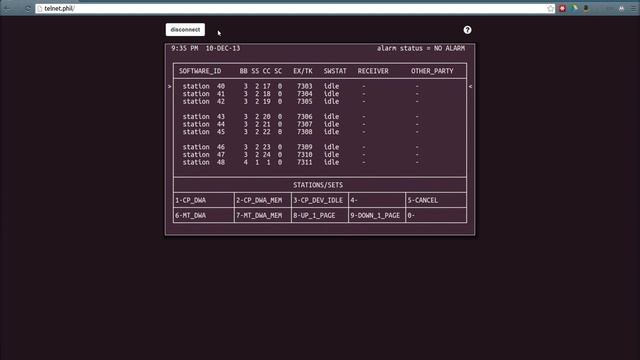
Task: Click extension number 7304
Action: (305, 94)
